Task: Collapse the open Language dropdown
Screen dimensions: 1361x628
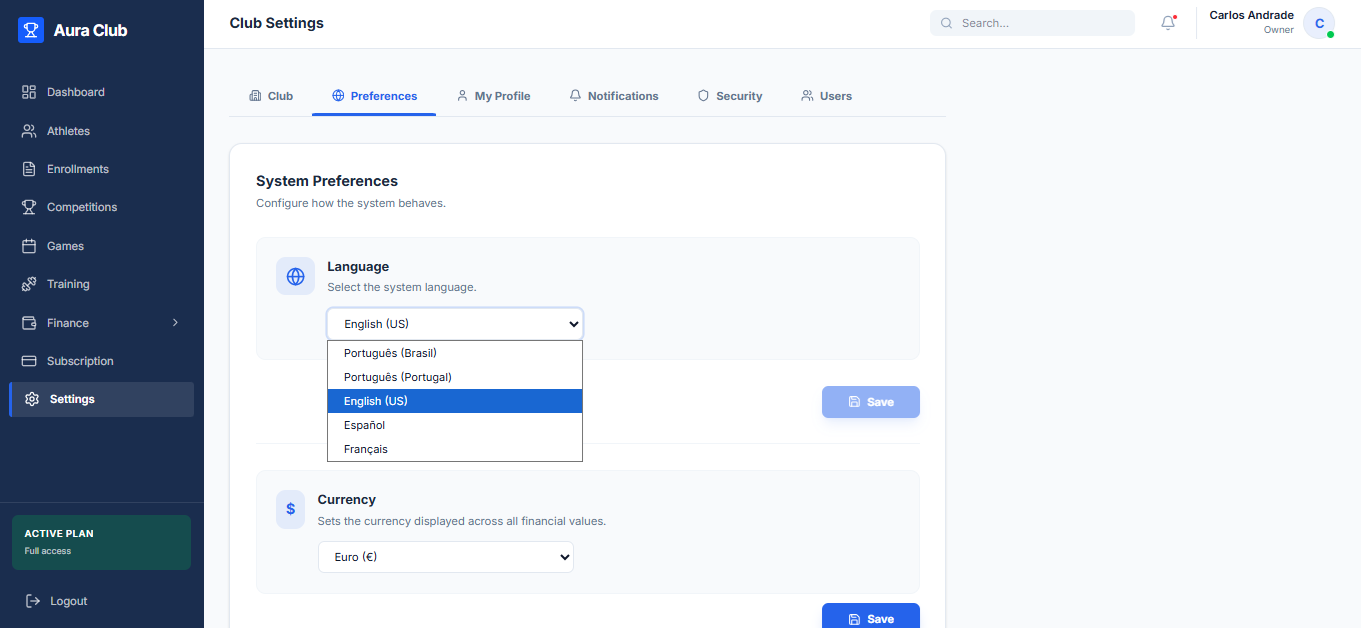Action: pyautogui.click(x=455, y=324)
